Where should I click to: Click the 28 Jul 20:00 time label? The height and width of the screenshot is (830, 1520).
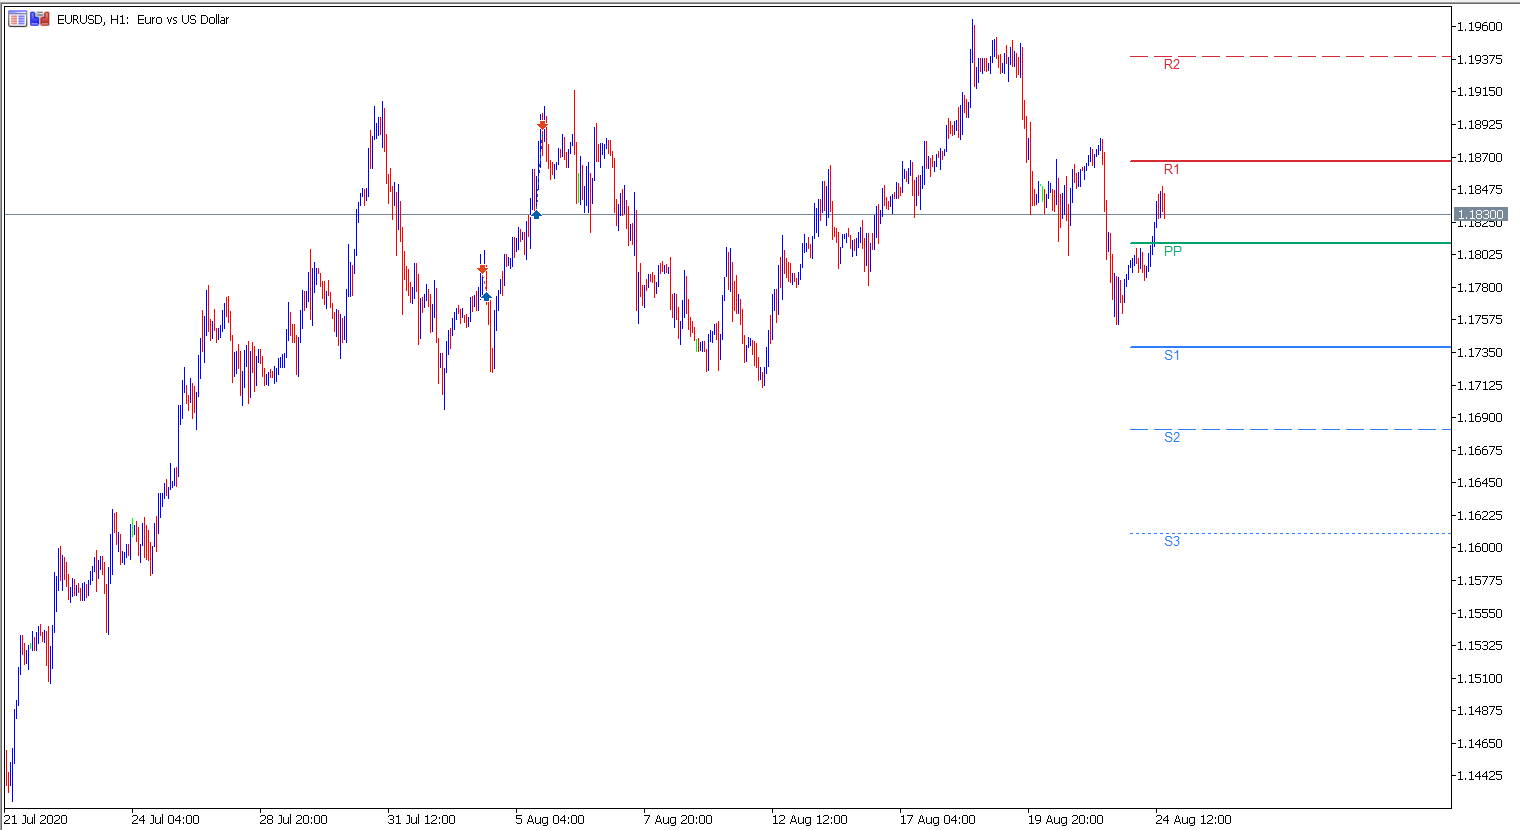[x=293, y=820]
